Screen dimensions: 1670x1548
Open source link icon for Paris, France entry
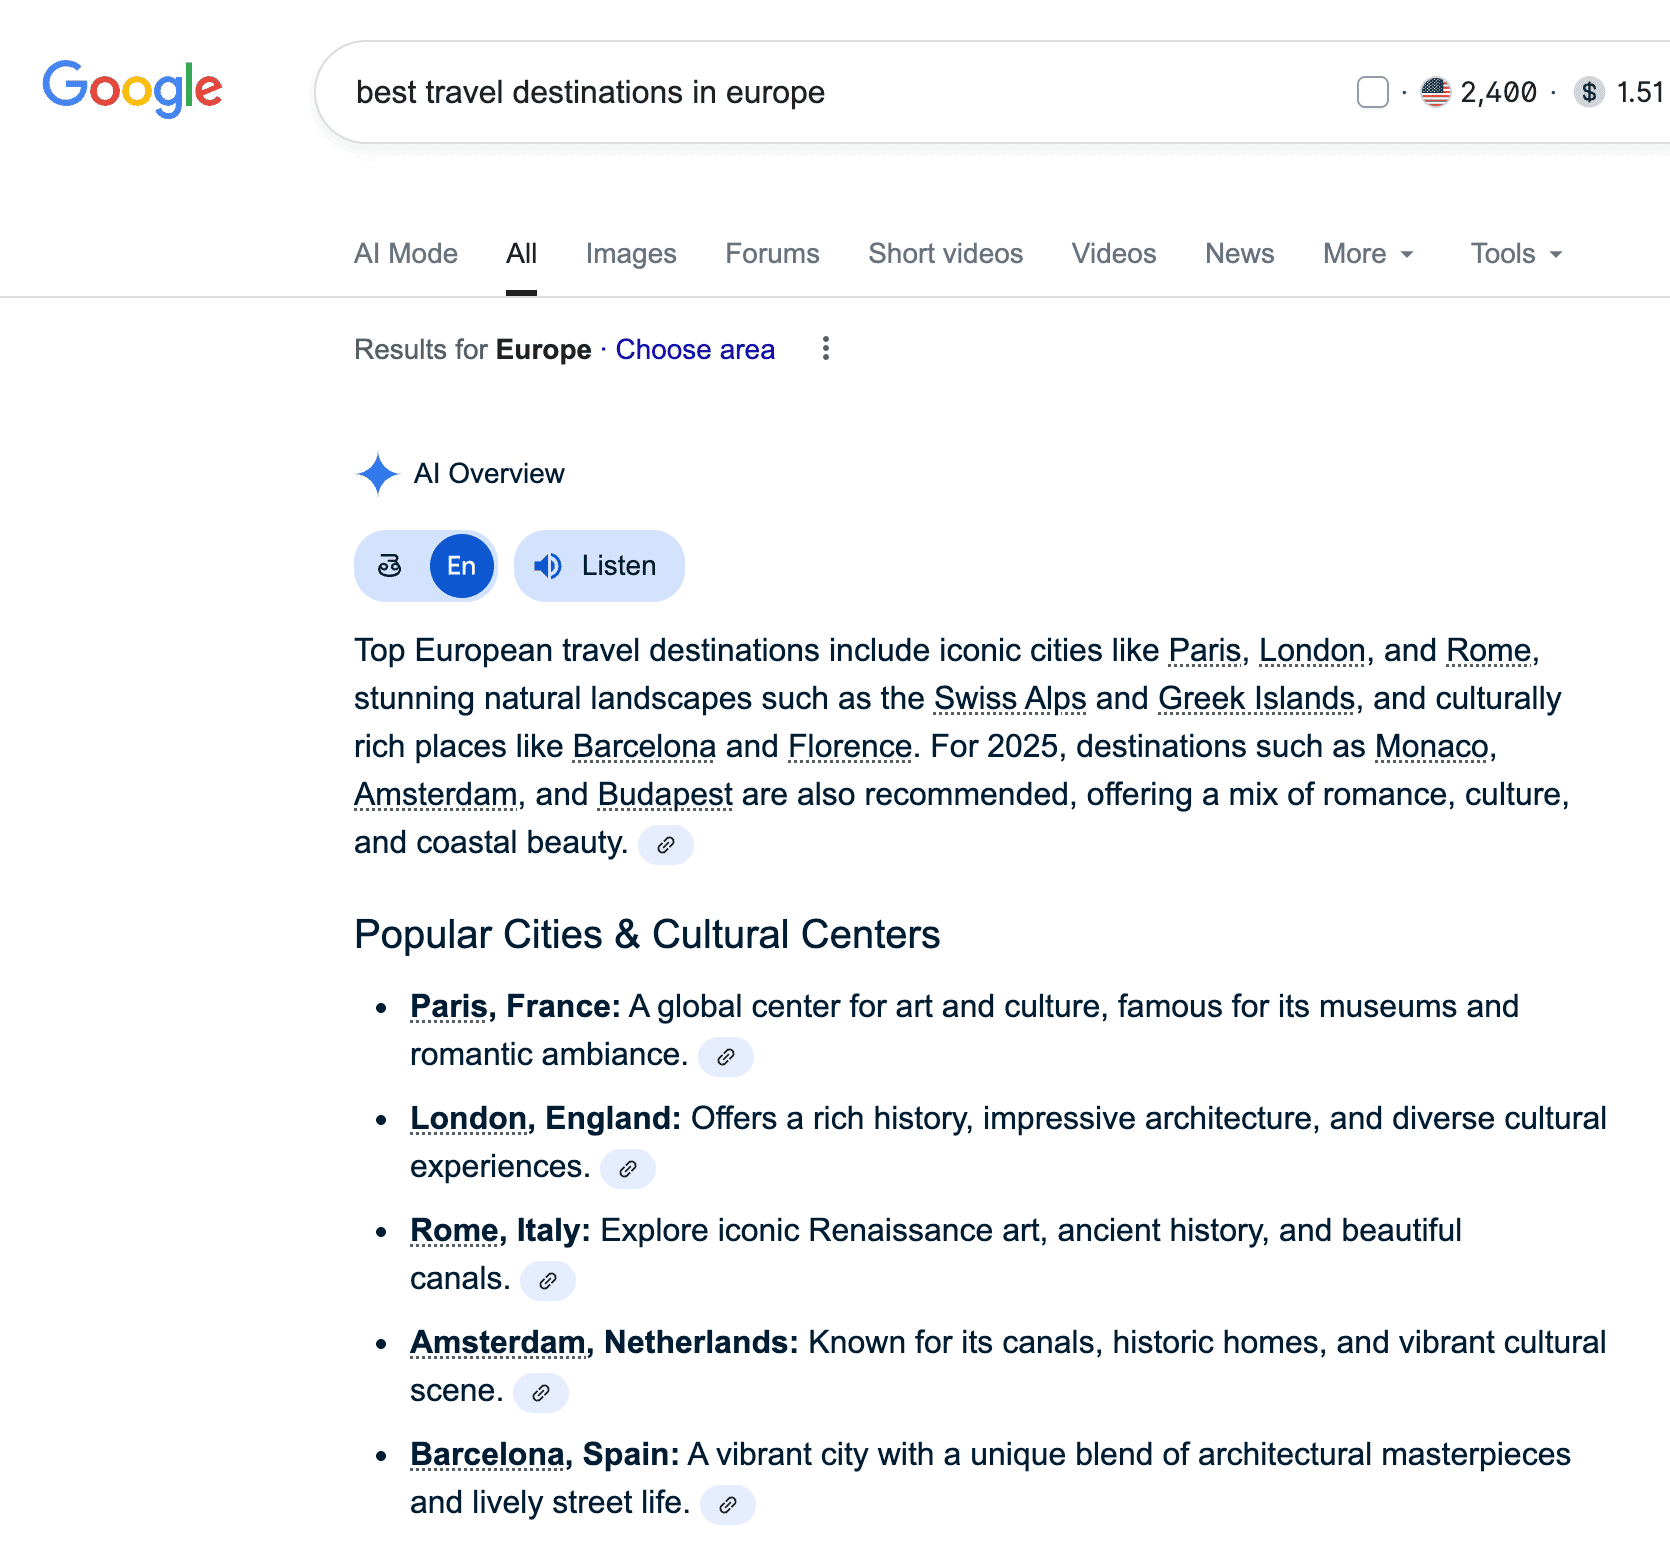(x=725, y=1057)
